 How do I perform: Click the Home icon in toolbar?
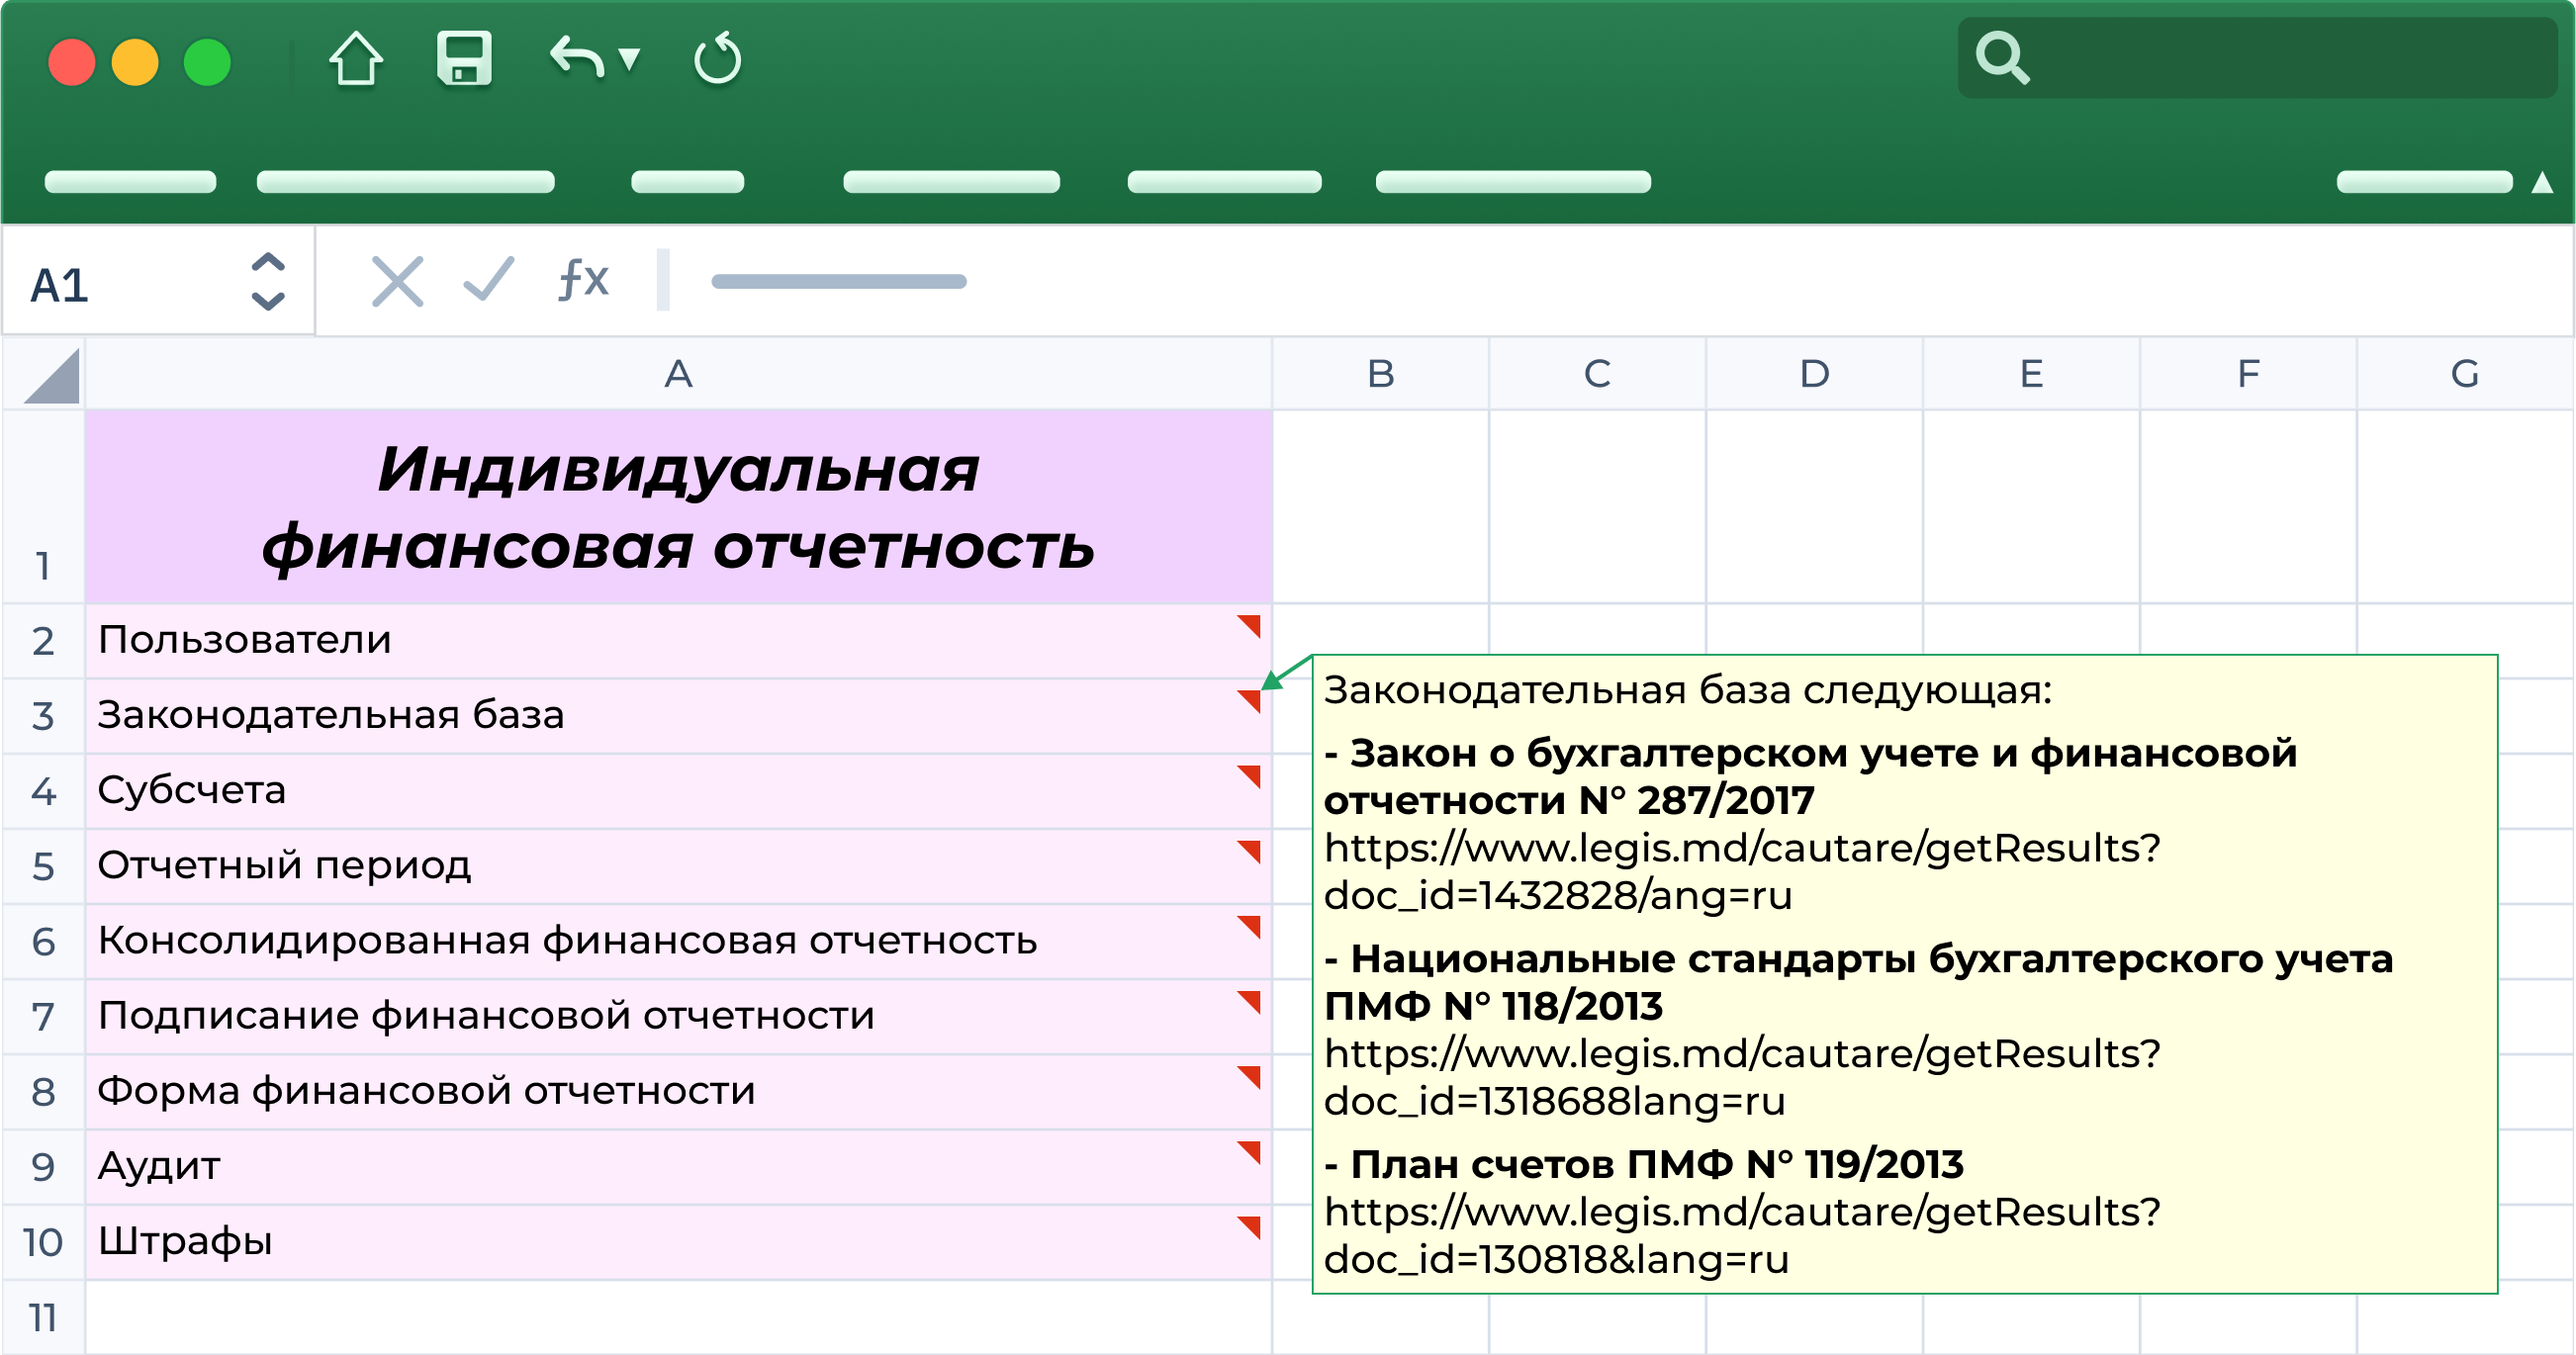pos(355,60)
